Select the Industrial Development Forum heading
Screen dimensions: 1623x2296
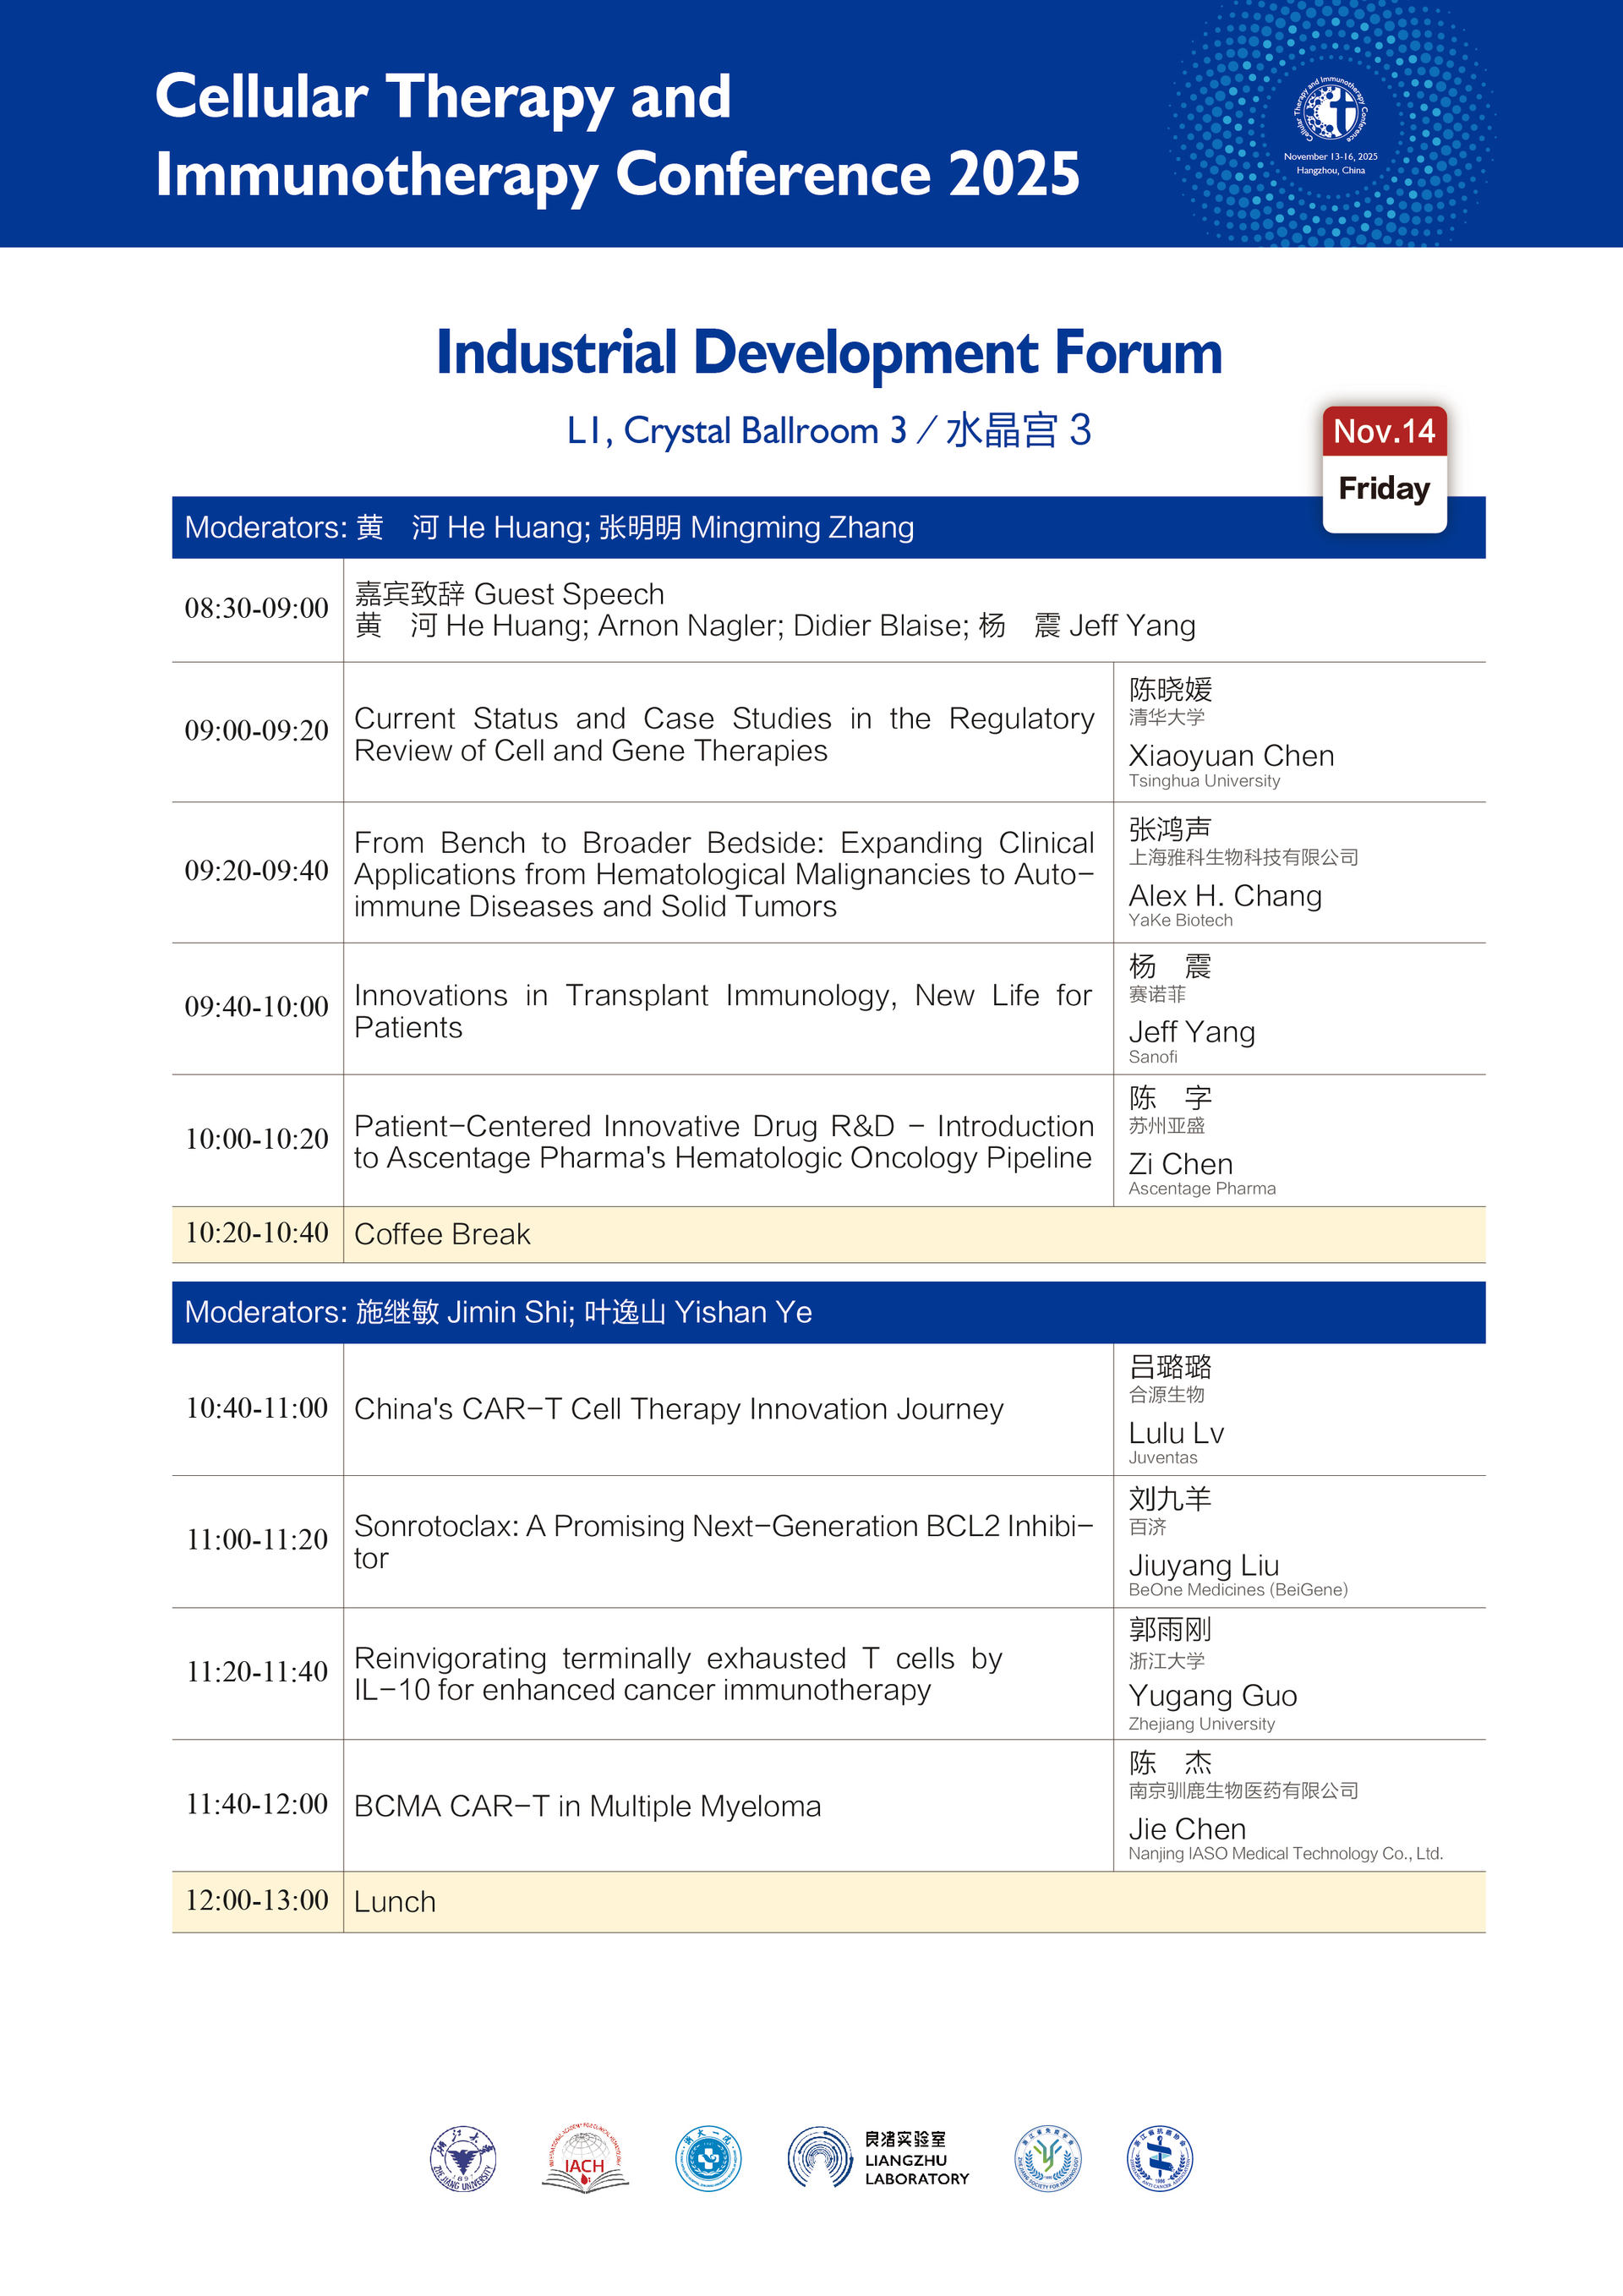(829, 353)
